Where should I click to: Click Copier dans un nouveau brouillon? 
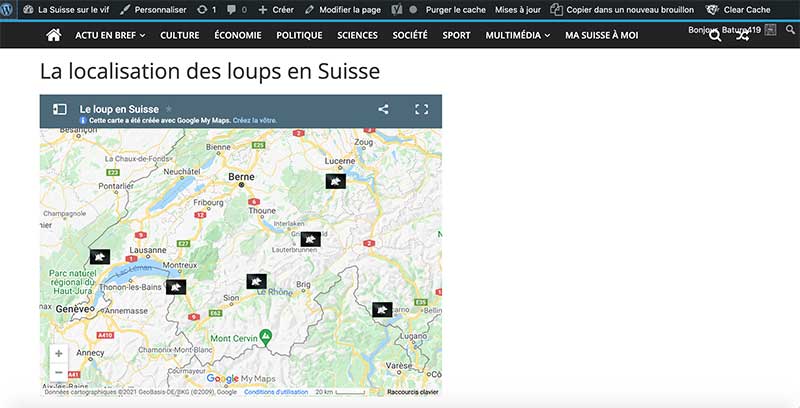coord(622,10)
